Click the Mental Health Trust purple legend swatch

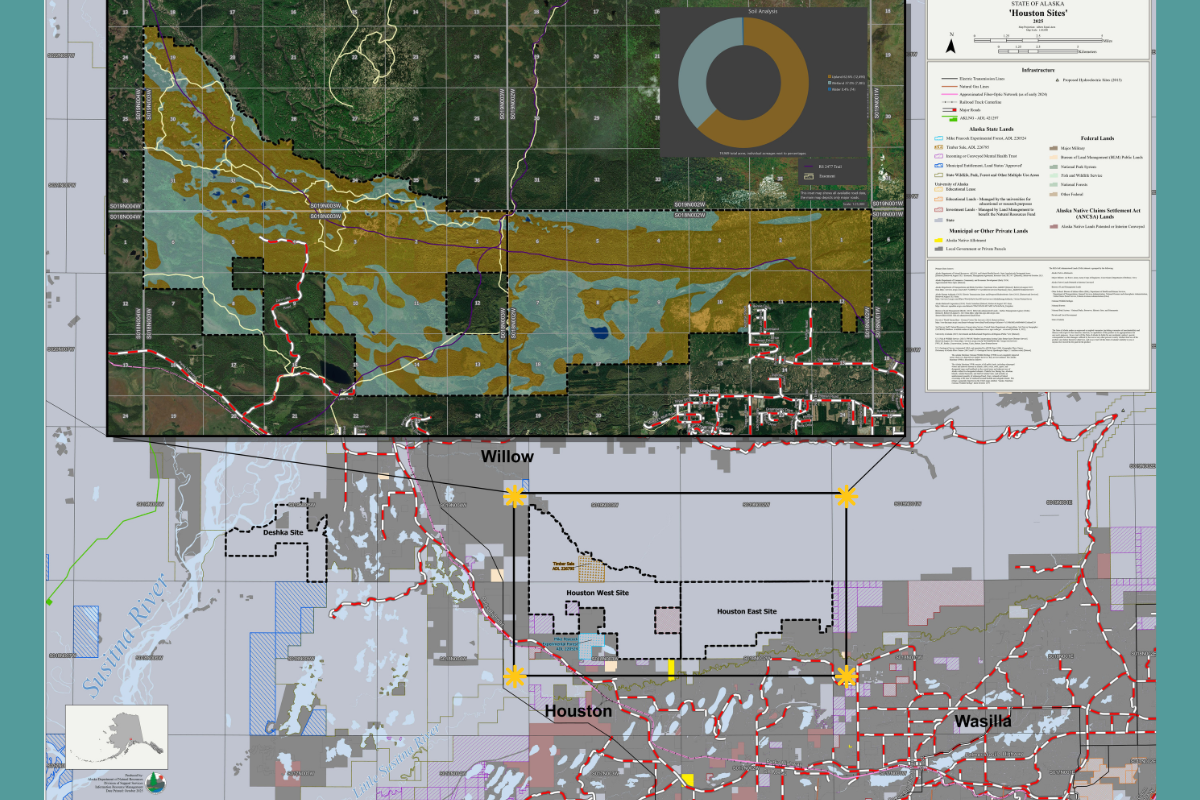click(x=939, y=156)
